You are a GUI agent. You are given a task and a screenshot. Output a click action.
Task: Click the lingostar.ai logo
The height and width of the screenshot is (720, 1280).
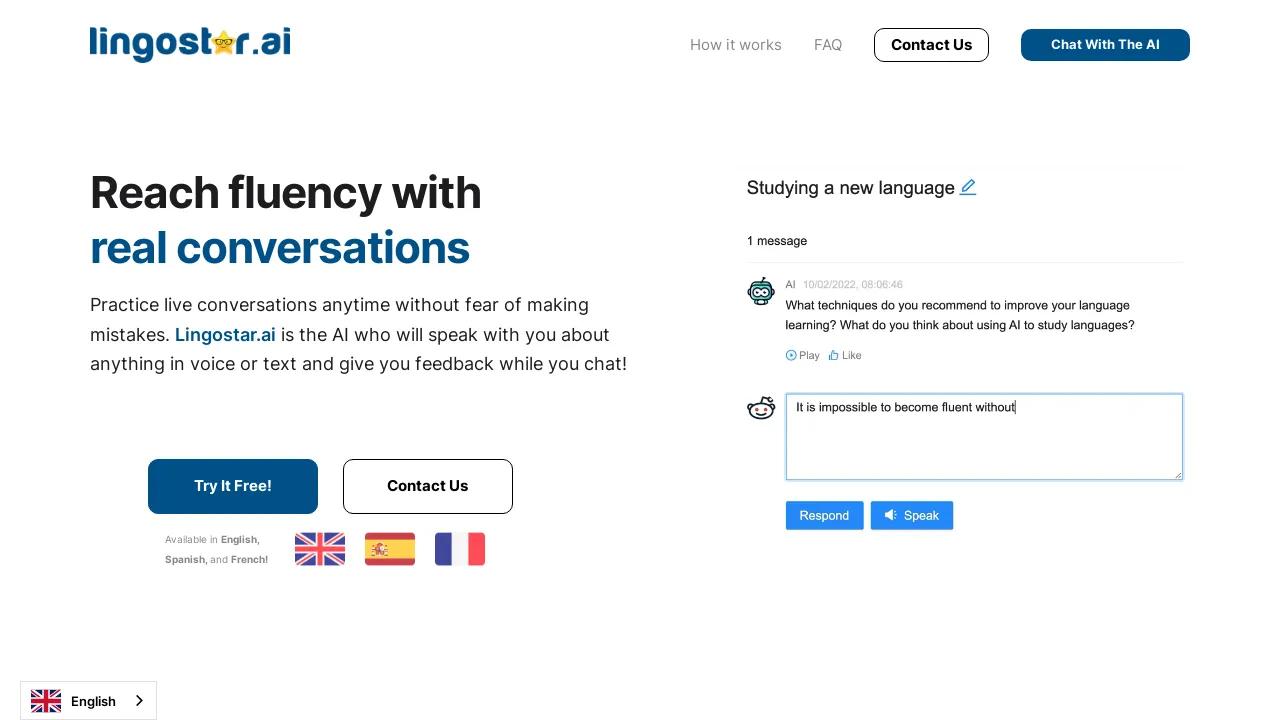pyautogui.click(x=190, y=44)
